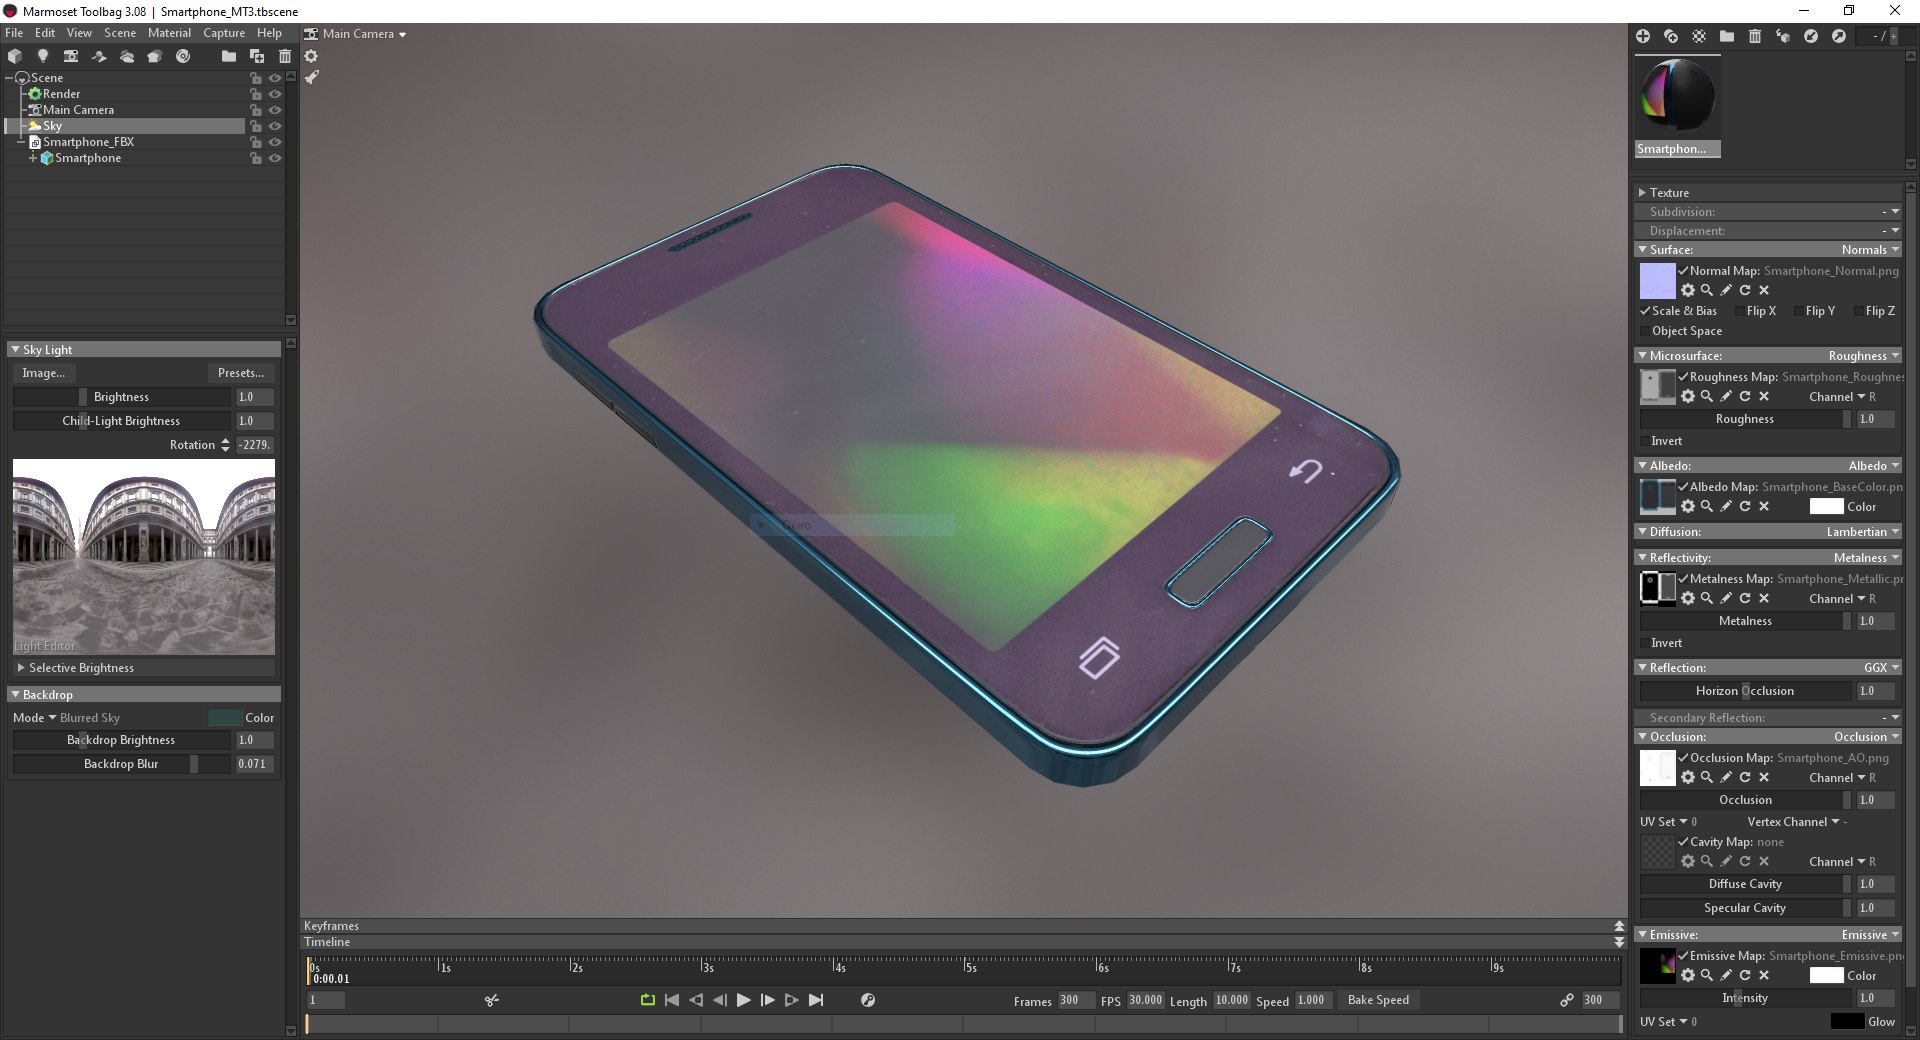Click the Image... button for sky light

pyautogui.click(x=43, y=373)
